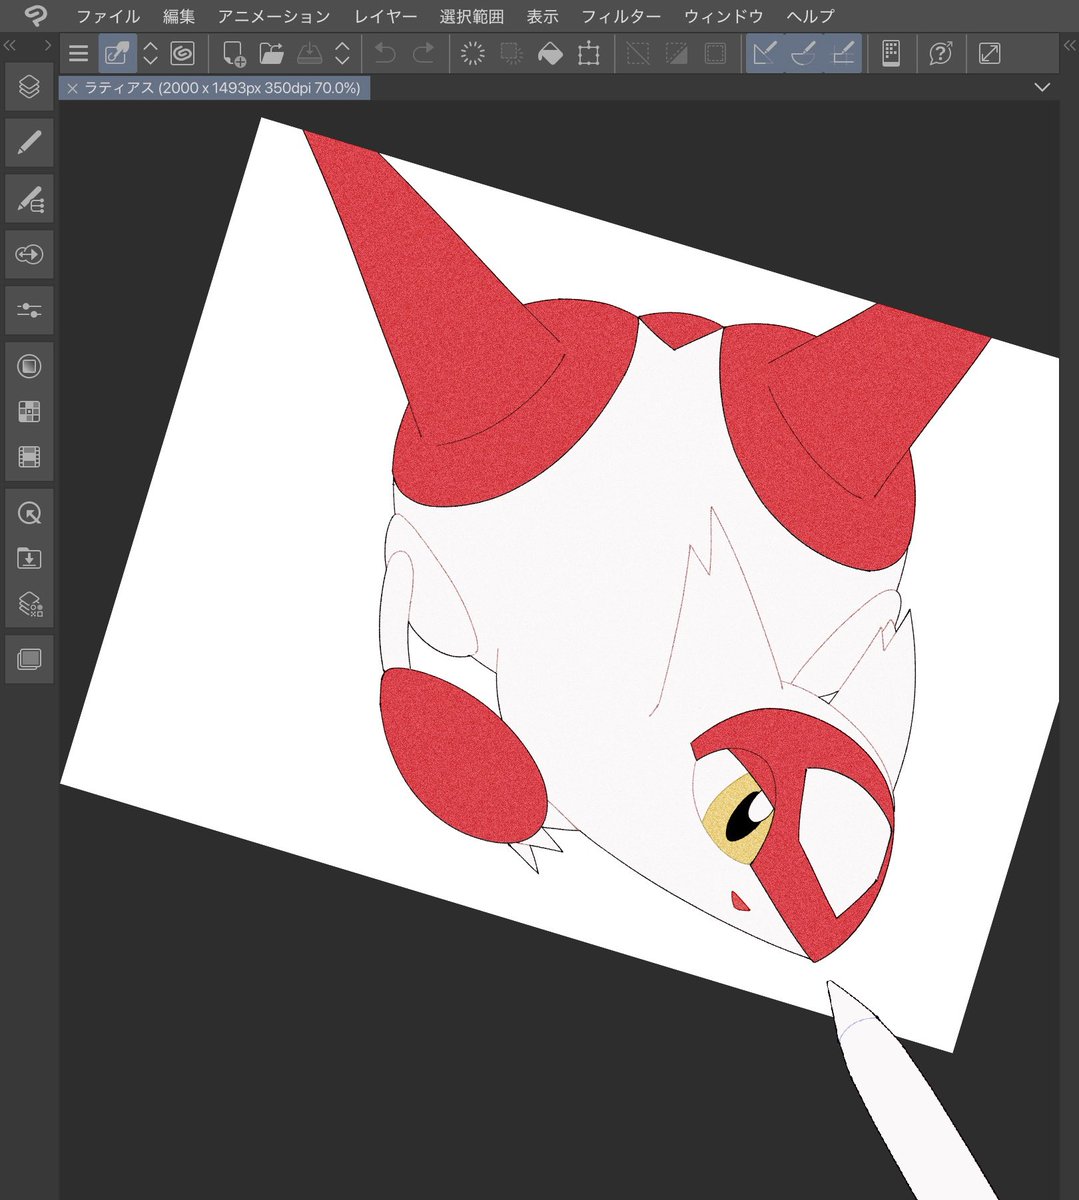Toggle the touch gesture settings icon
This screenshot has height=1200, width=1079.
[117, 53]
